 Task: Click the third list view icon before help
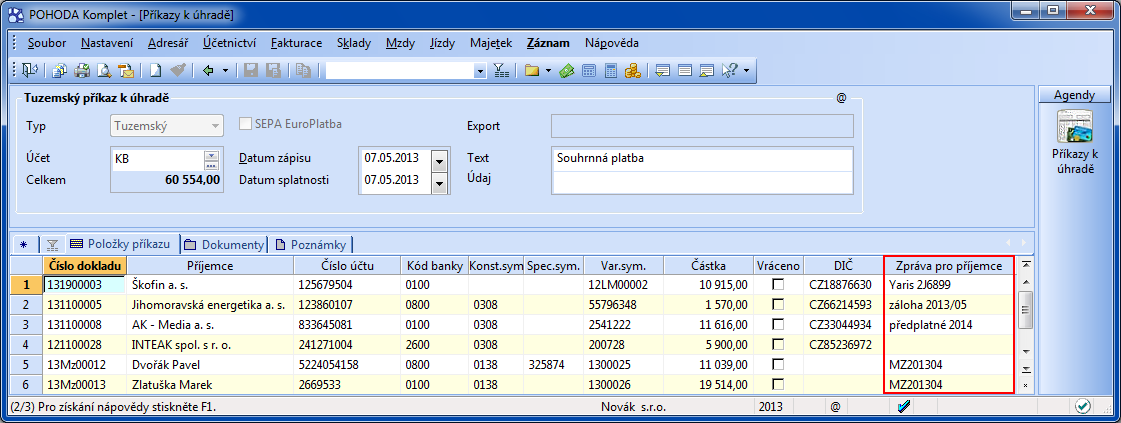(707, 70)
